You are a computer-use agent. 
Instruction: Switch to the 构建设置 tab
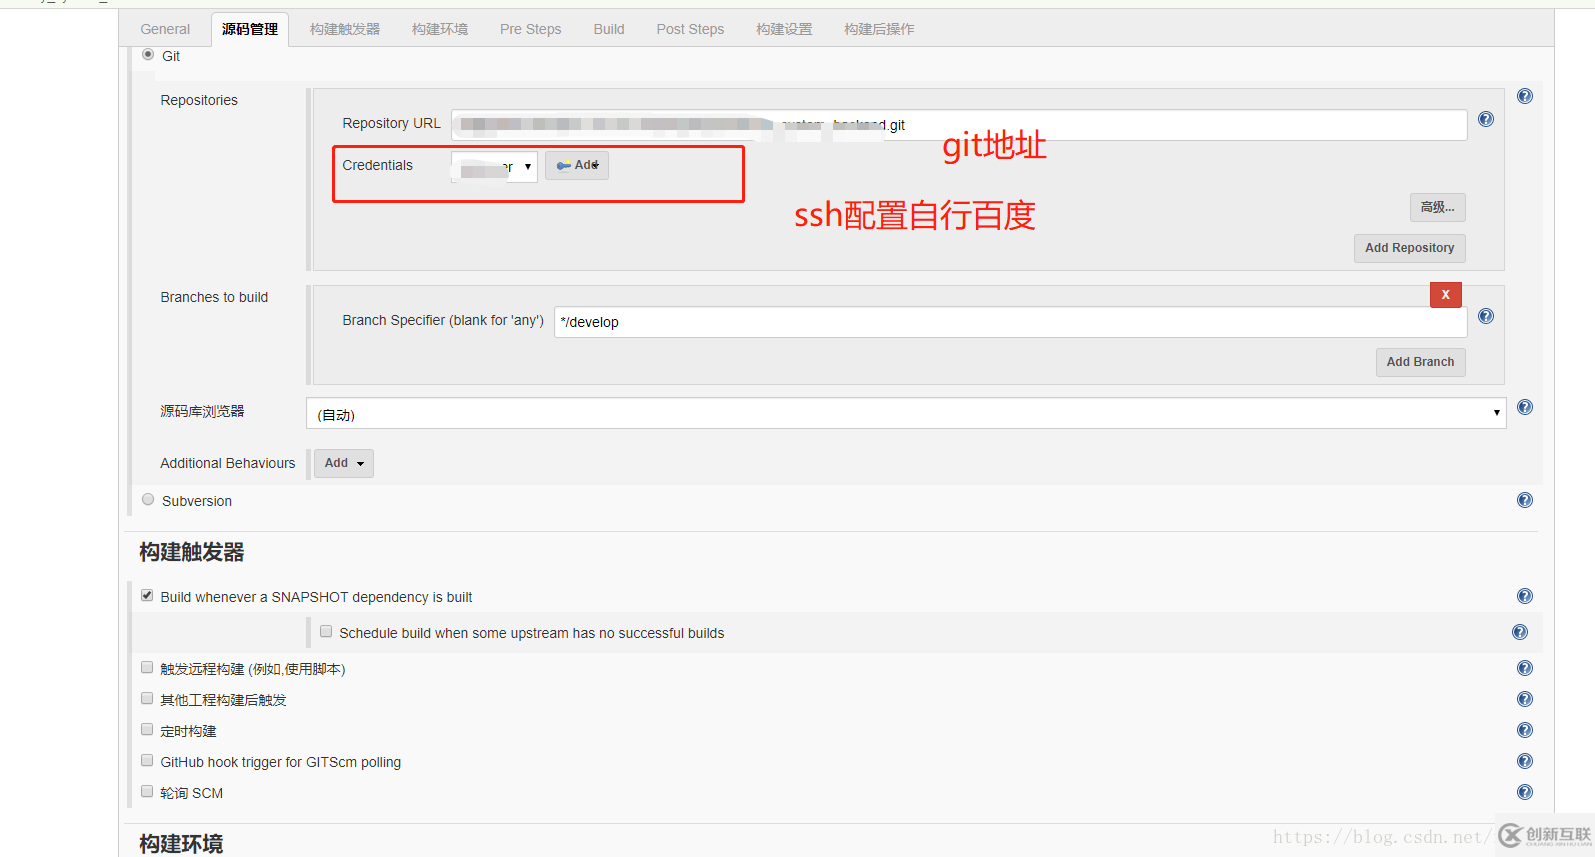784,30
